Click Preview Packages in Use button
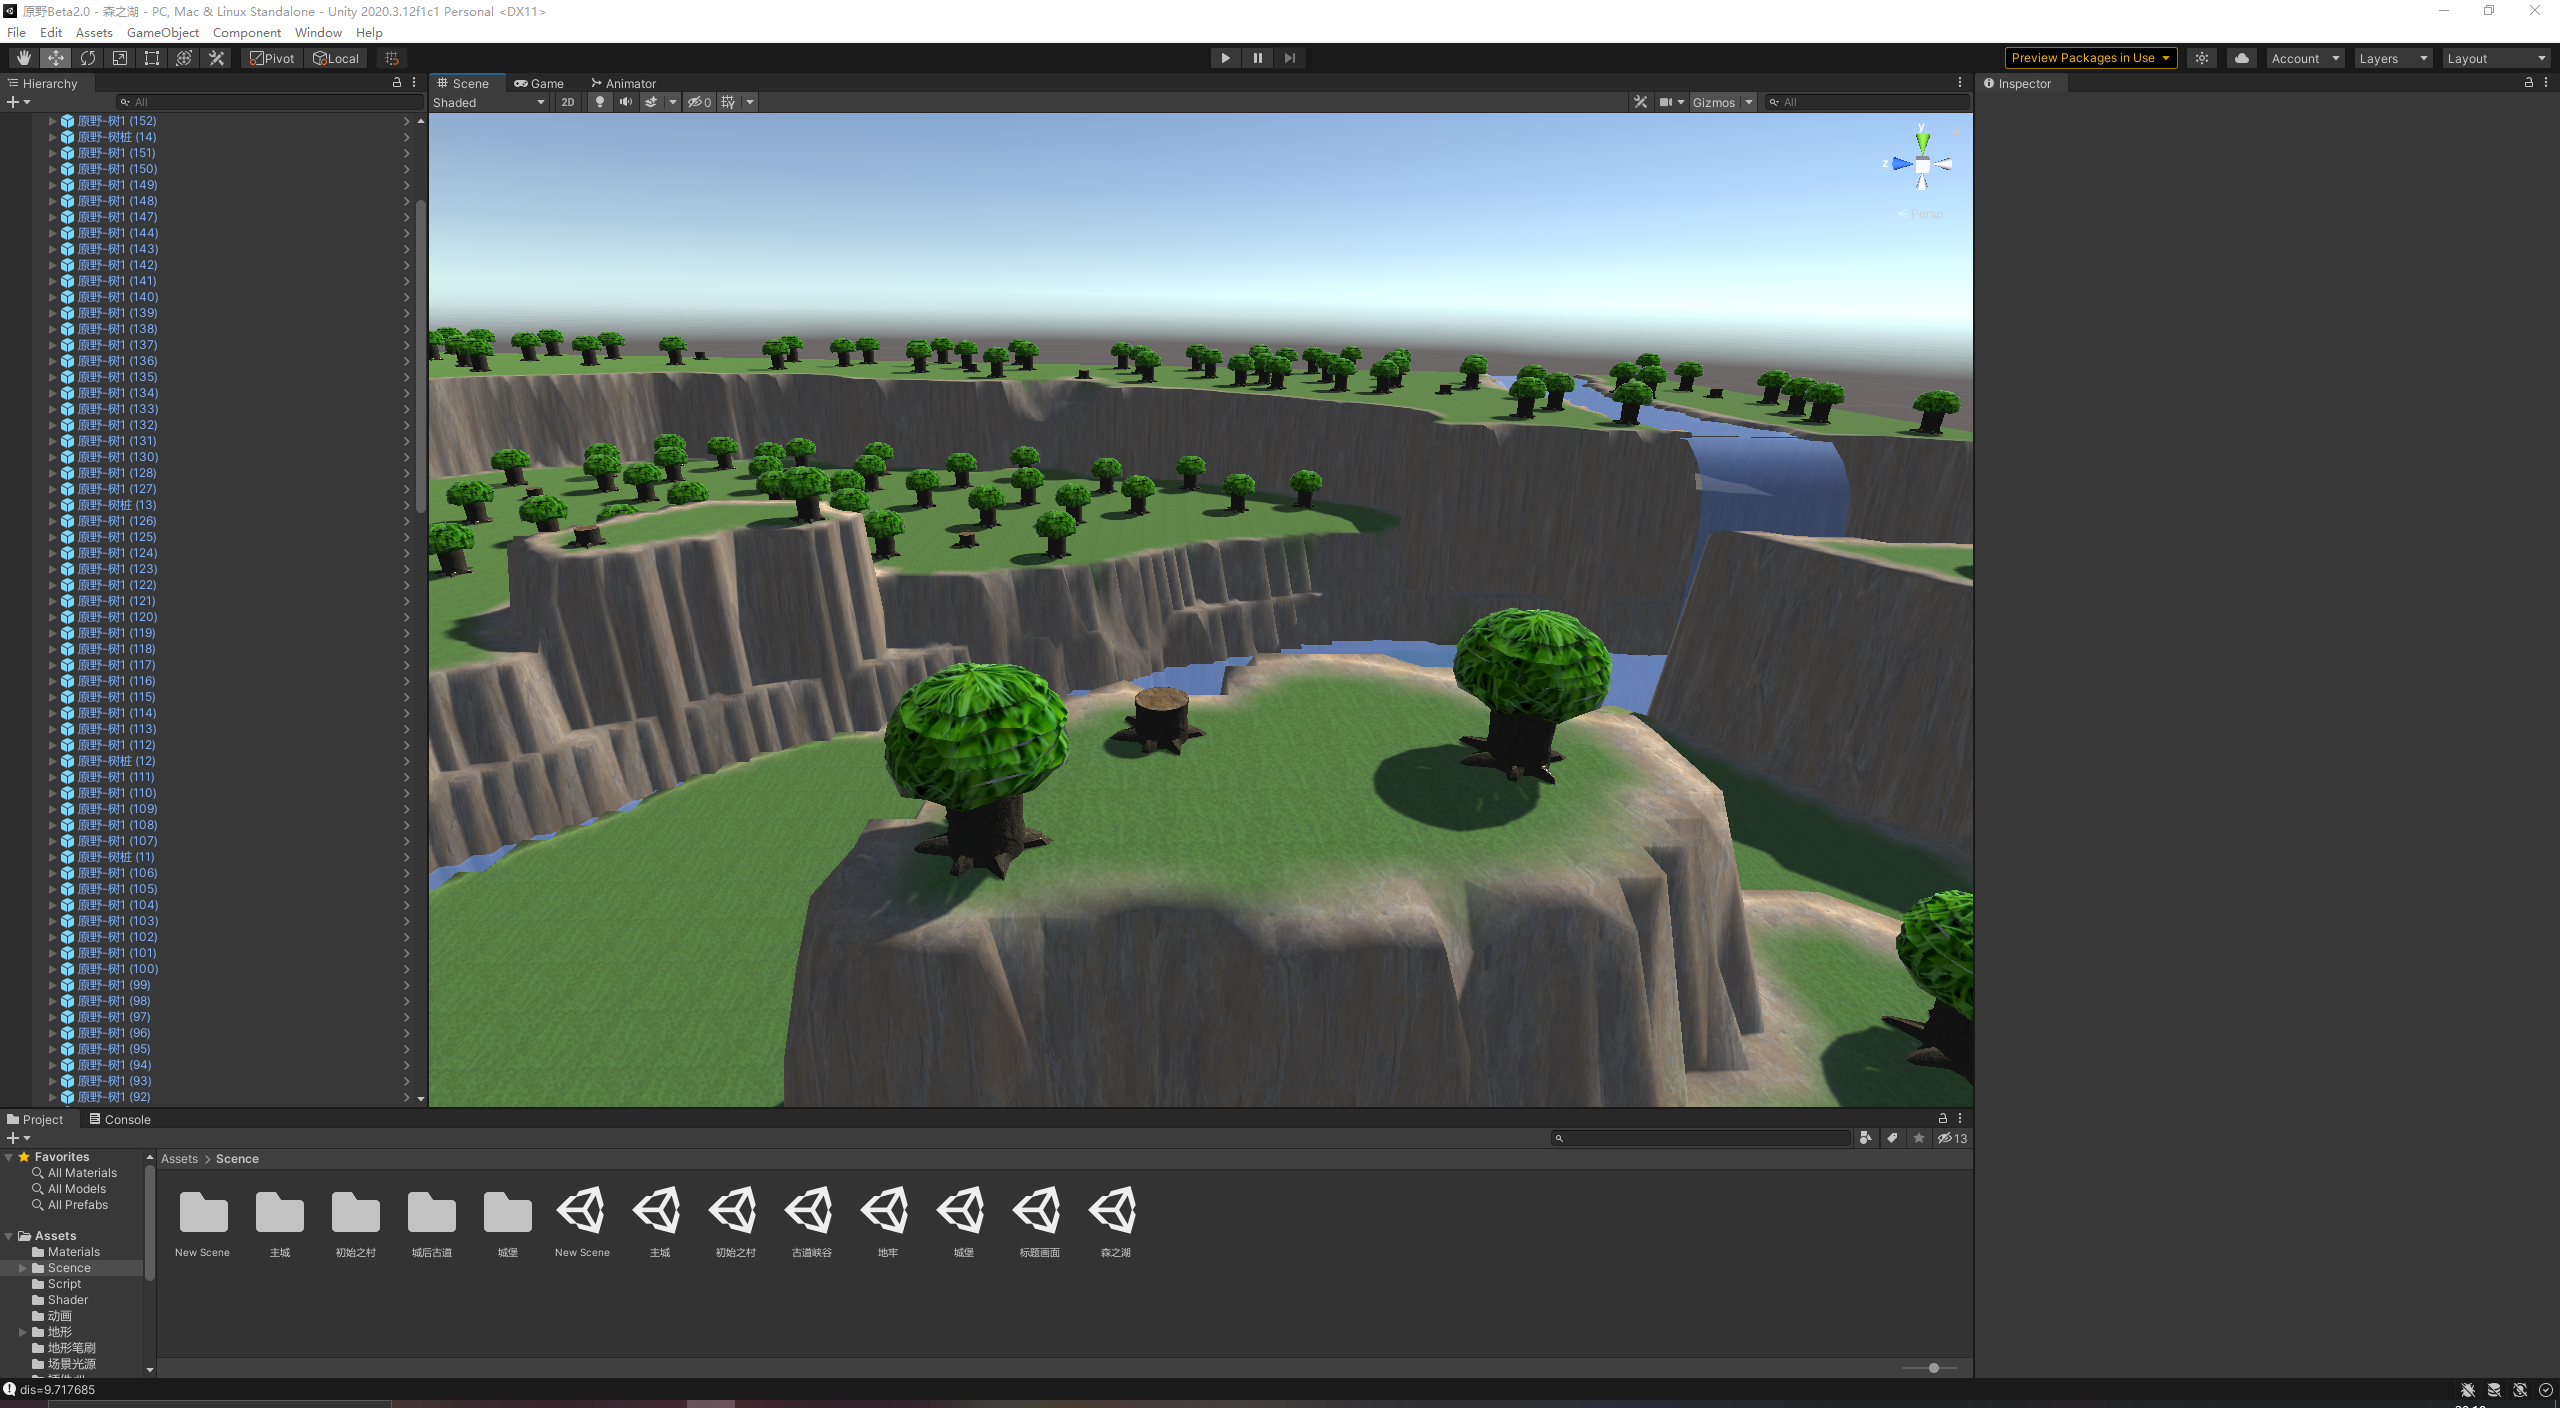 point(2090,58)
